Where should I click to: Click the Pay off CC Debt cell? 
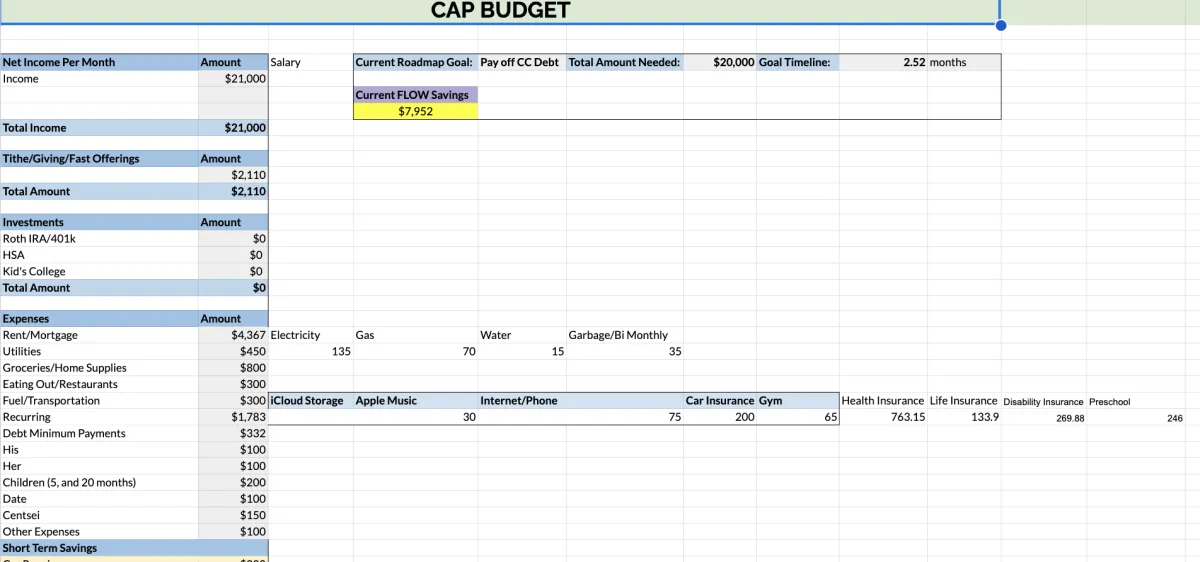522,62
